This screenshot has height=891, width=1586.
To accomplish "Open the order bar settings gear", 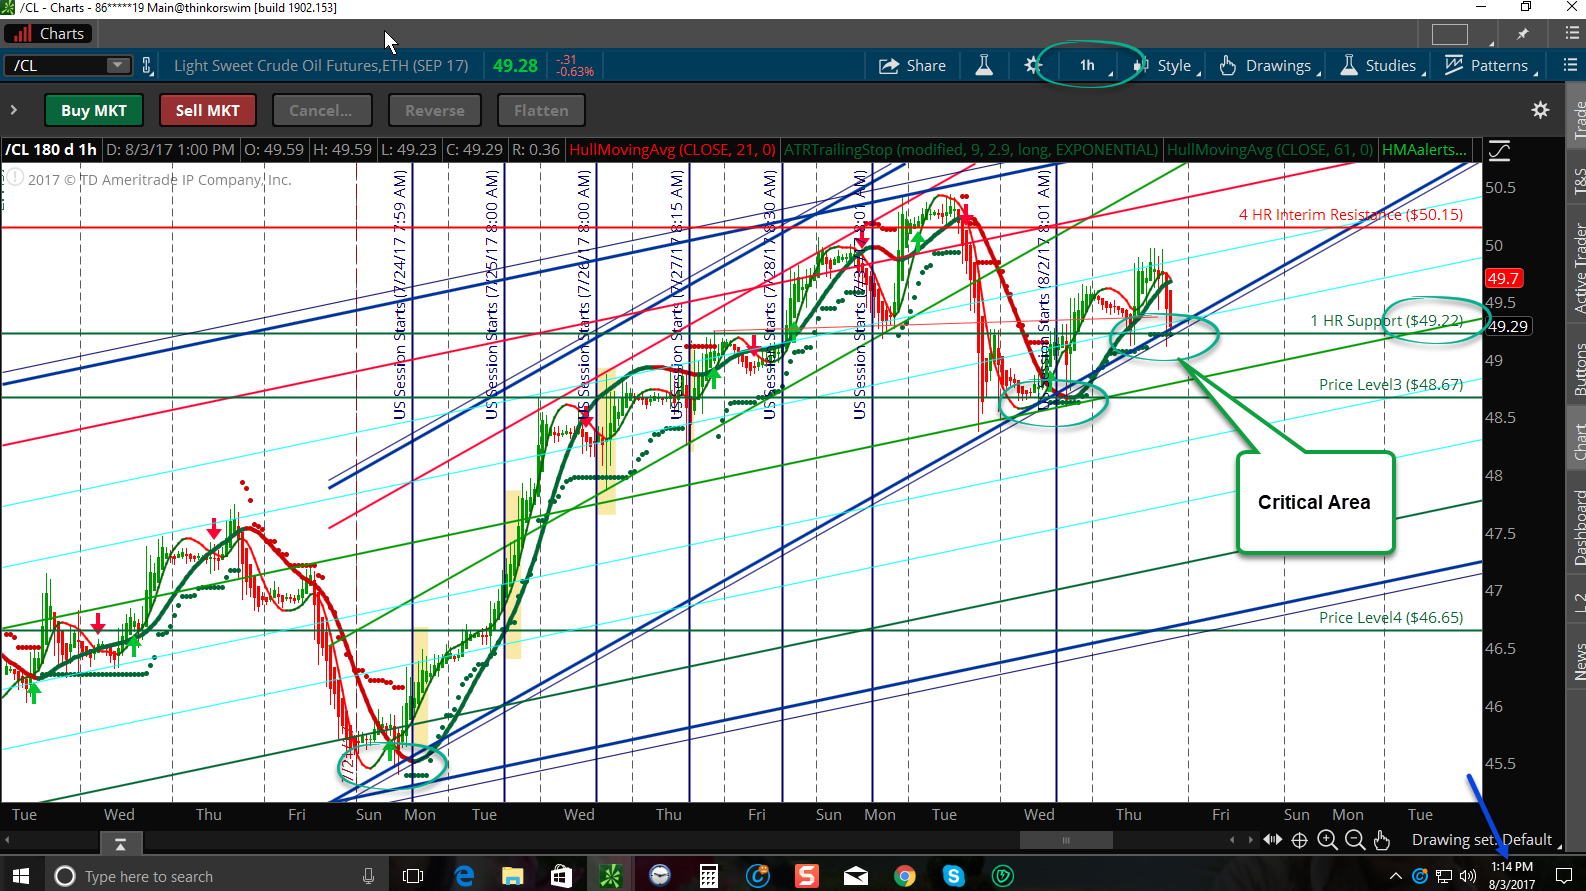I will [x=1540, y=110].
